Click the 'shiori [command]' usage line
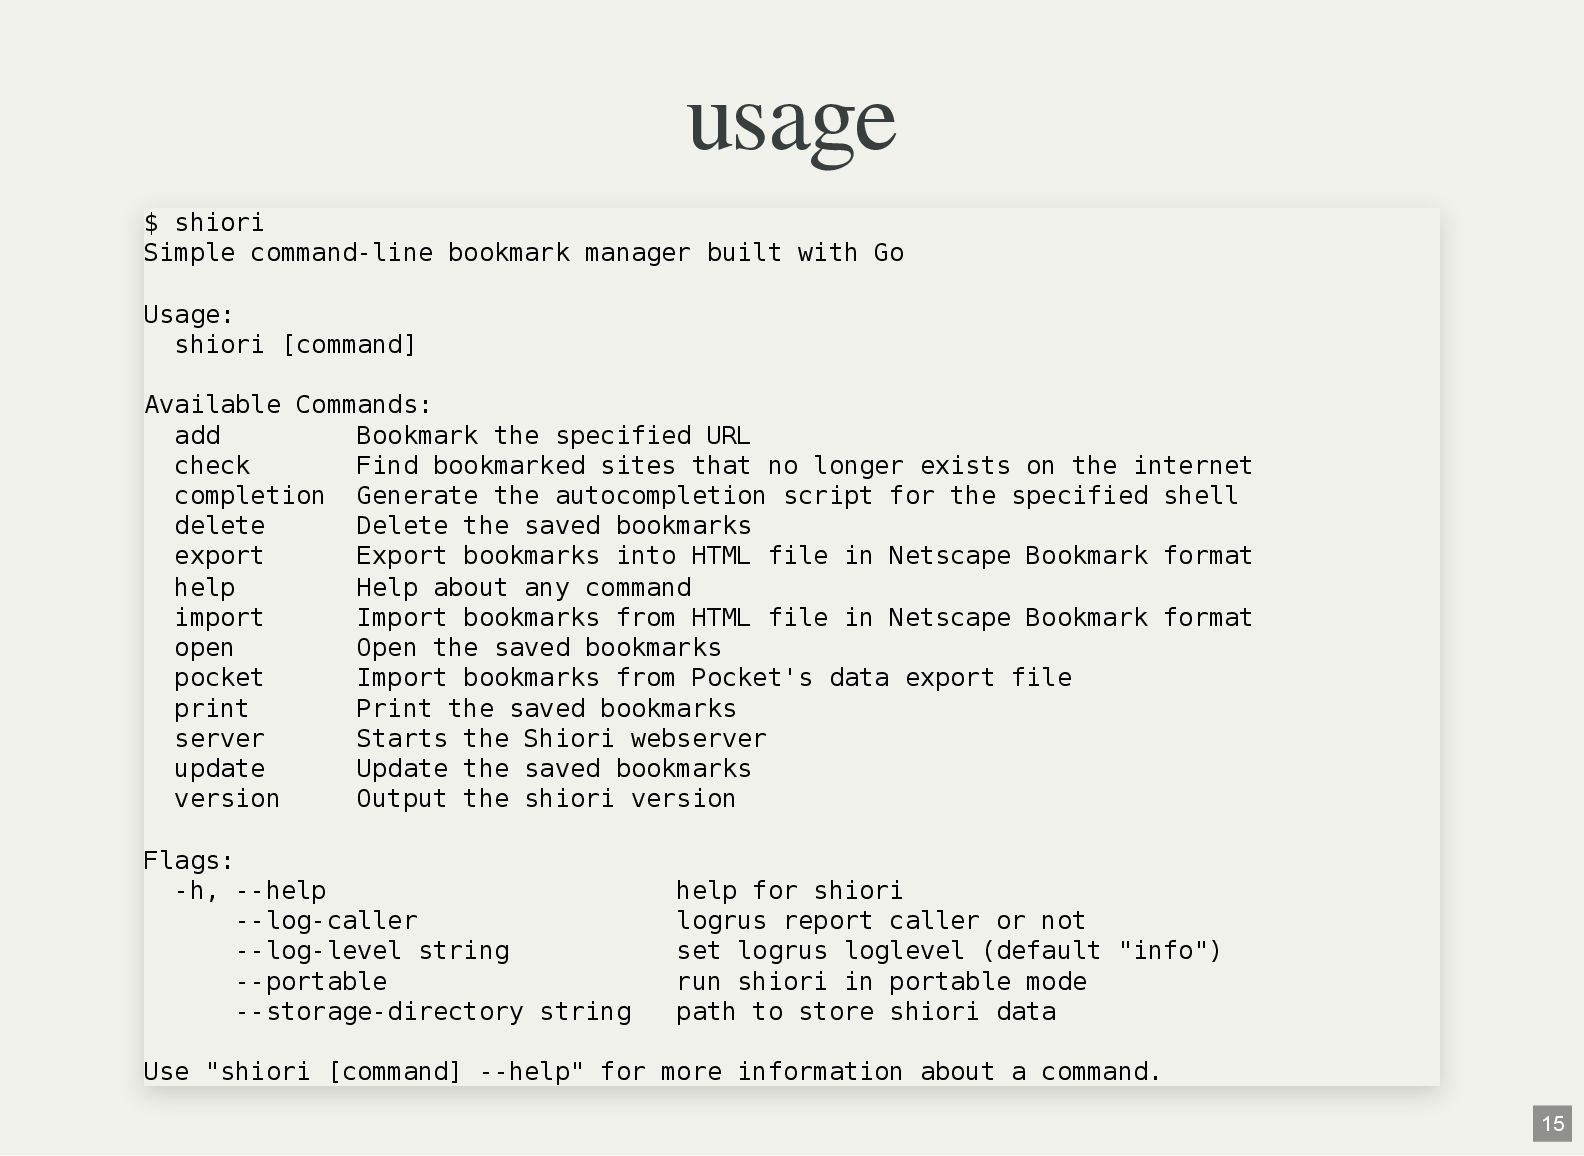This screenshot has height=1156, width=1584. (295, 345)
